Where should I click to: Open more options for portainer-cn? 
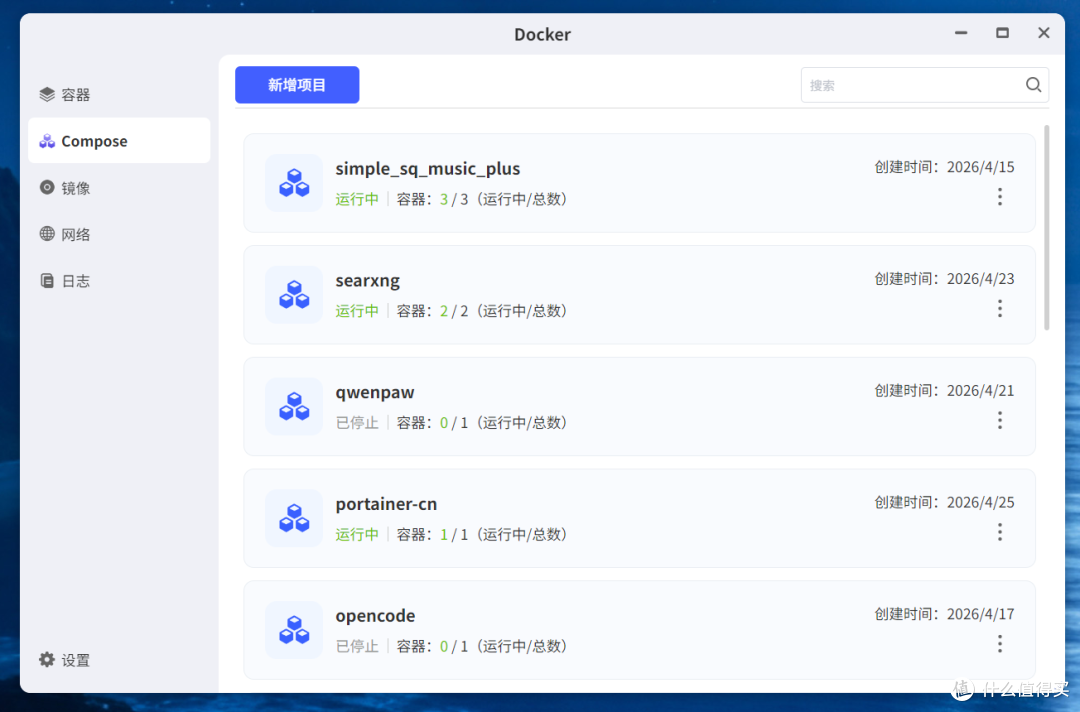tap(1000, 532)
